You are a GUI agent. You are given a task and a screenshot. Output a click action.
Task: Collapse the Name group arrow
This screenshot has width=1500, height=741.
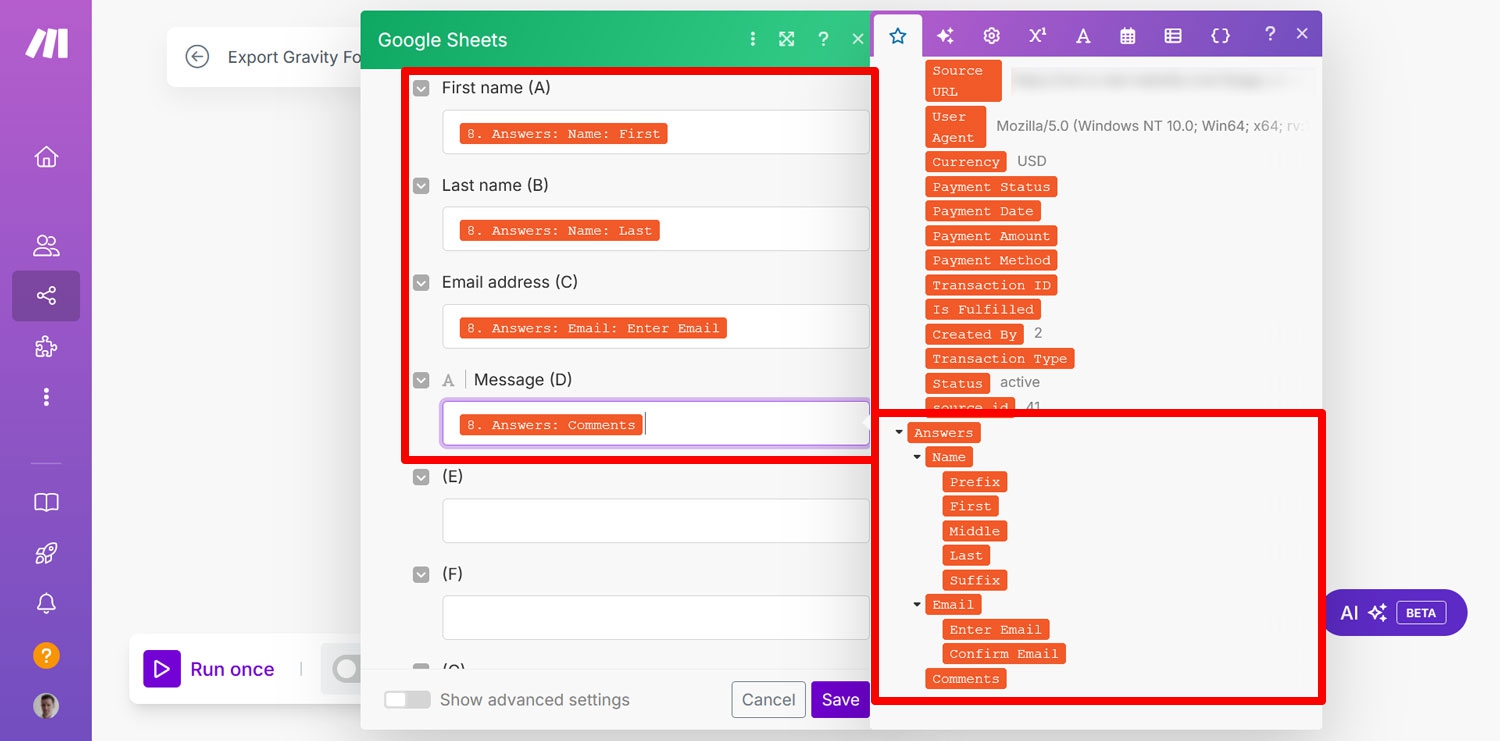click(x=917, y=457)
